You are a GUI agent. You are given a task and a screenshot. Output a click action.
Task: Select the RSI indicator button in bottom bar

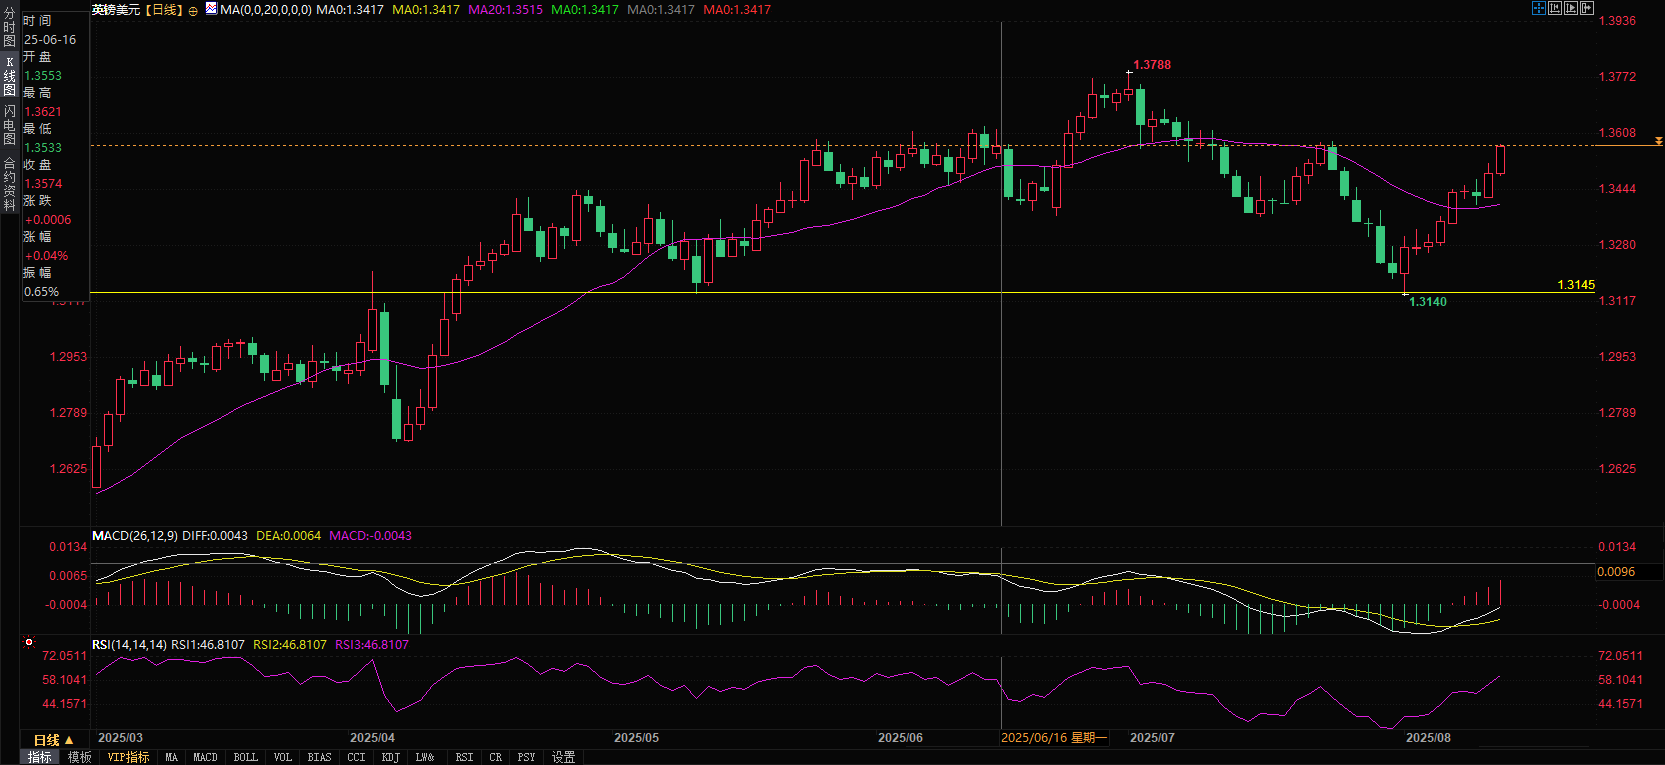pos(464,757)
